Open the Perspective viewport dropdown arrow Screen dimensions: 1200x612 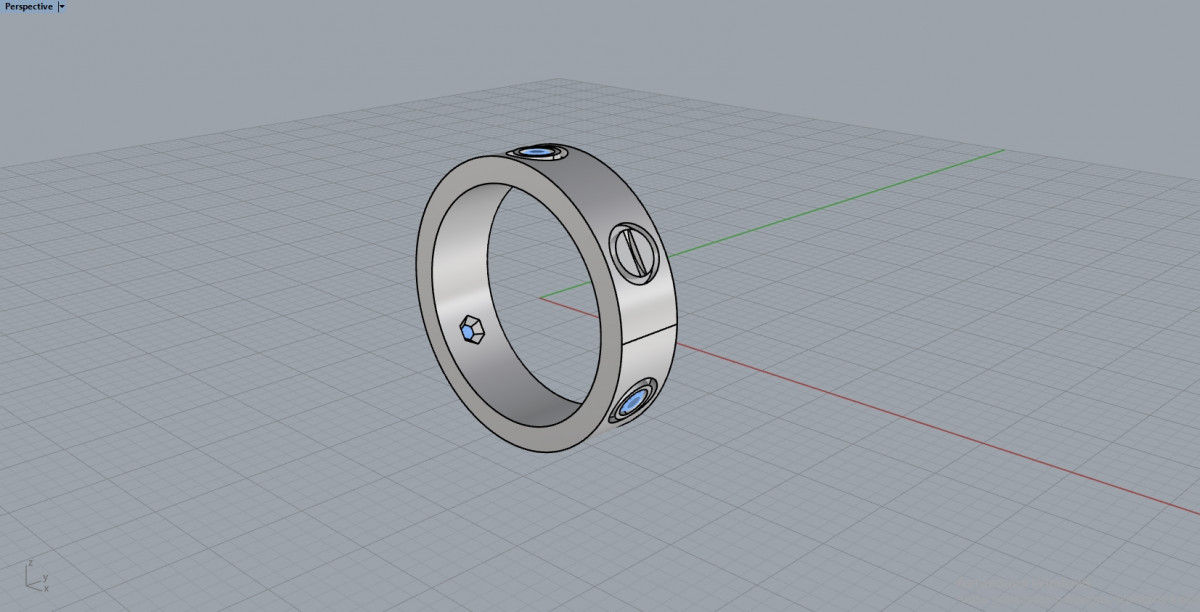(62, 6)
